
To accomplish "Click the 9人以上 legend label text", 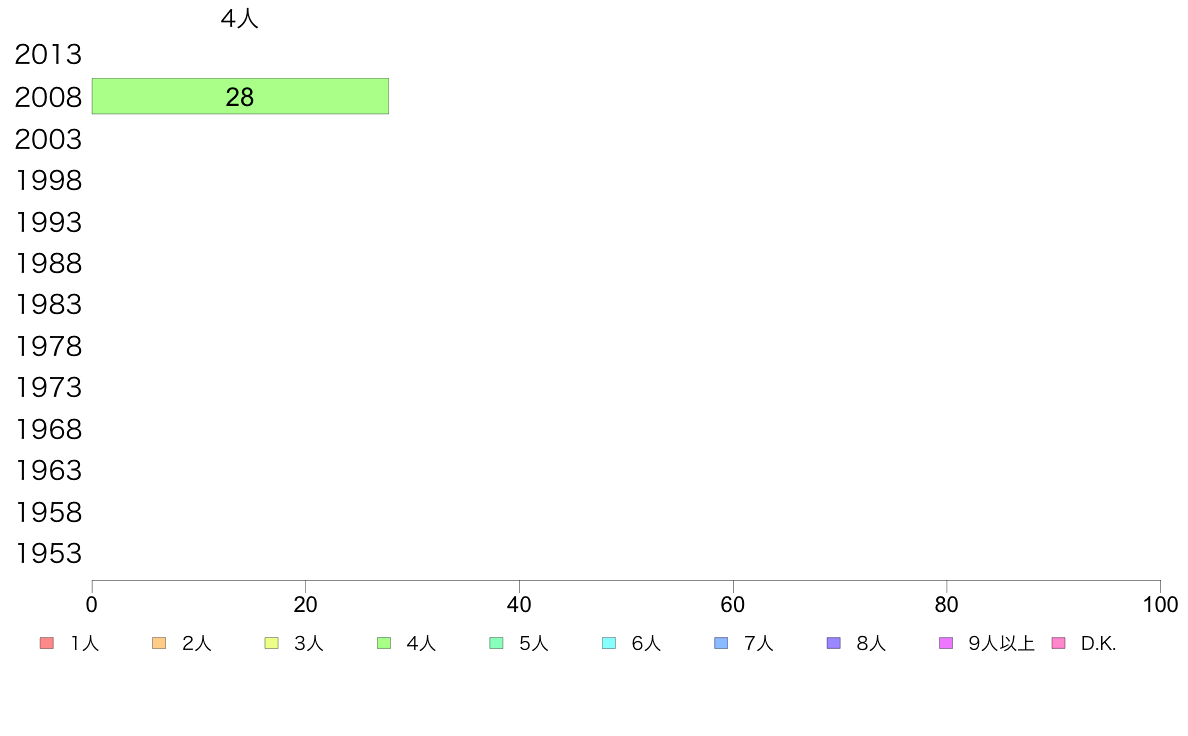I will coord(1001,644).
